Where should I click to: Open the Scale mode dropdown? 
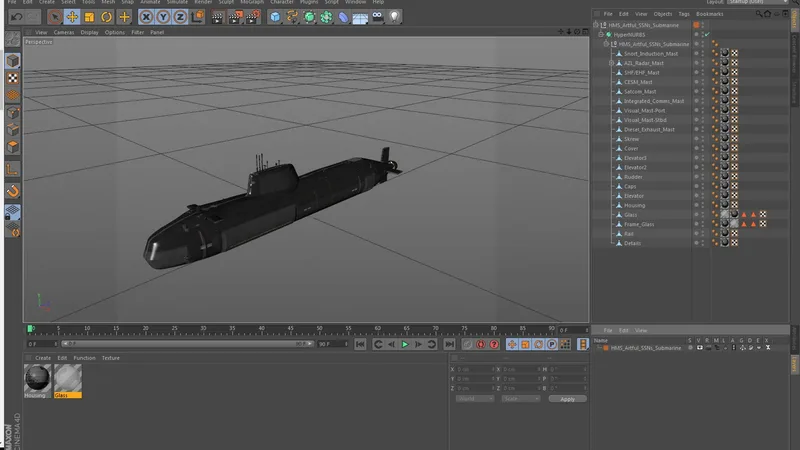(520, 398)
